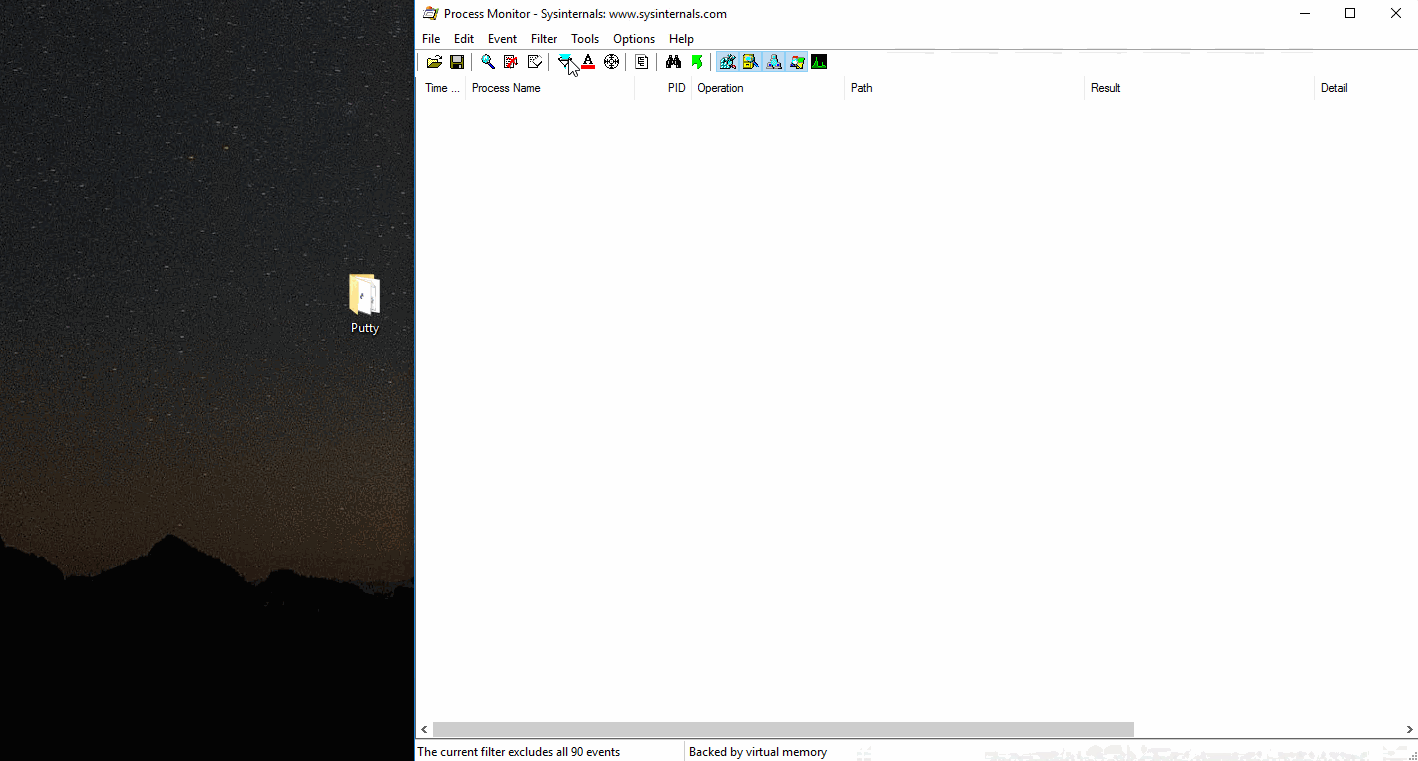1418x761 pixels.
Task: Open the Tools menu
Action: point(585,39)
